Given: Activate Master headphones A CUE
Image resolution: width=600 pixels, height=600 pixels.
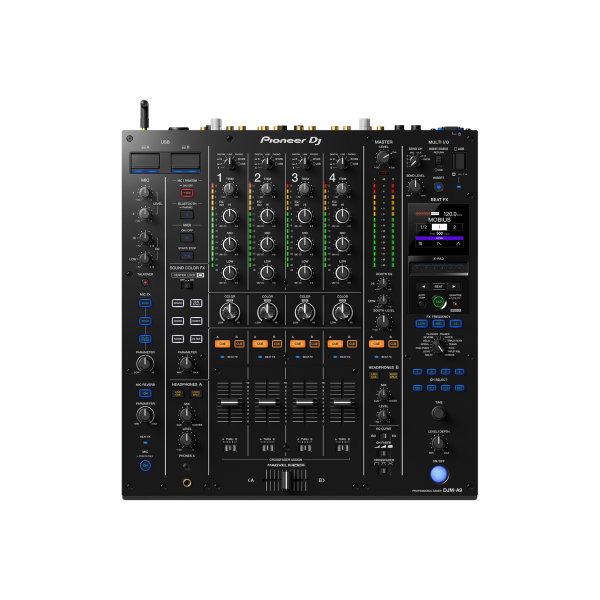Looking at the screenshot, I should (376, 344).
